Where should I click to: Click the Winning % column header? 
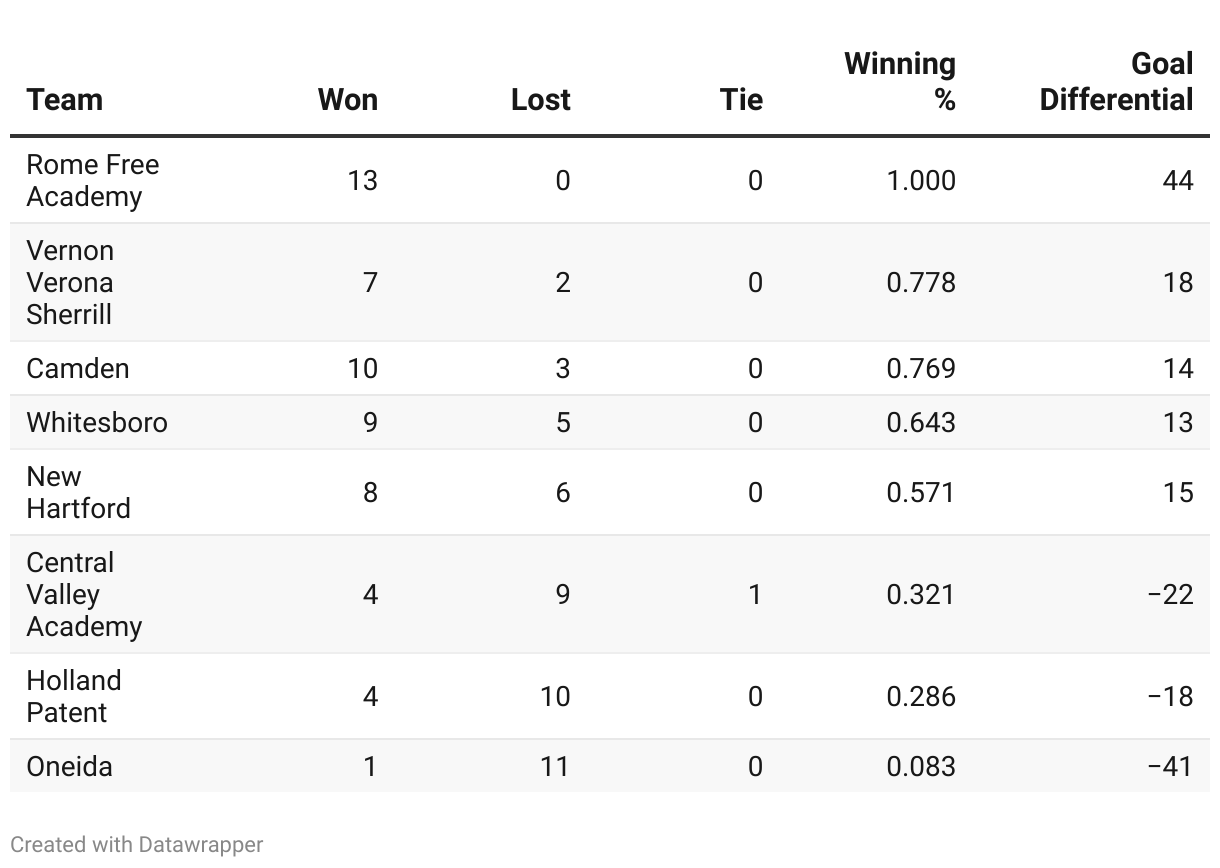pyautogui.click(x=900, y=81)
